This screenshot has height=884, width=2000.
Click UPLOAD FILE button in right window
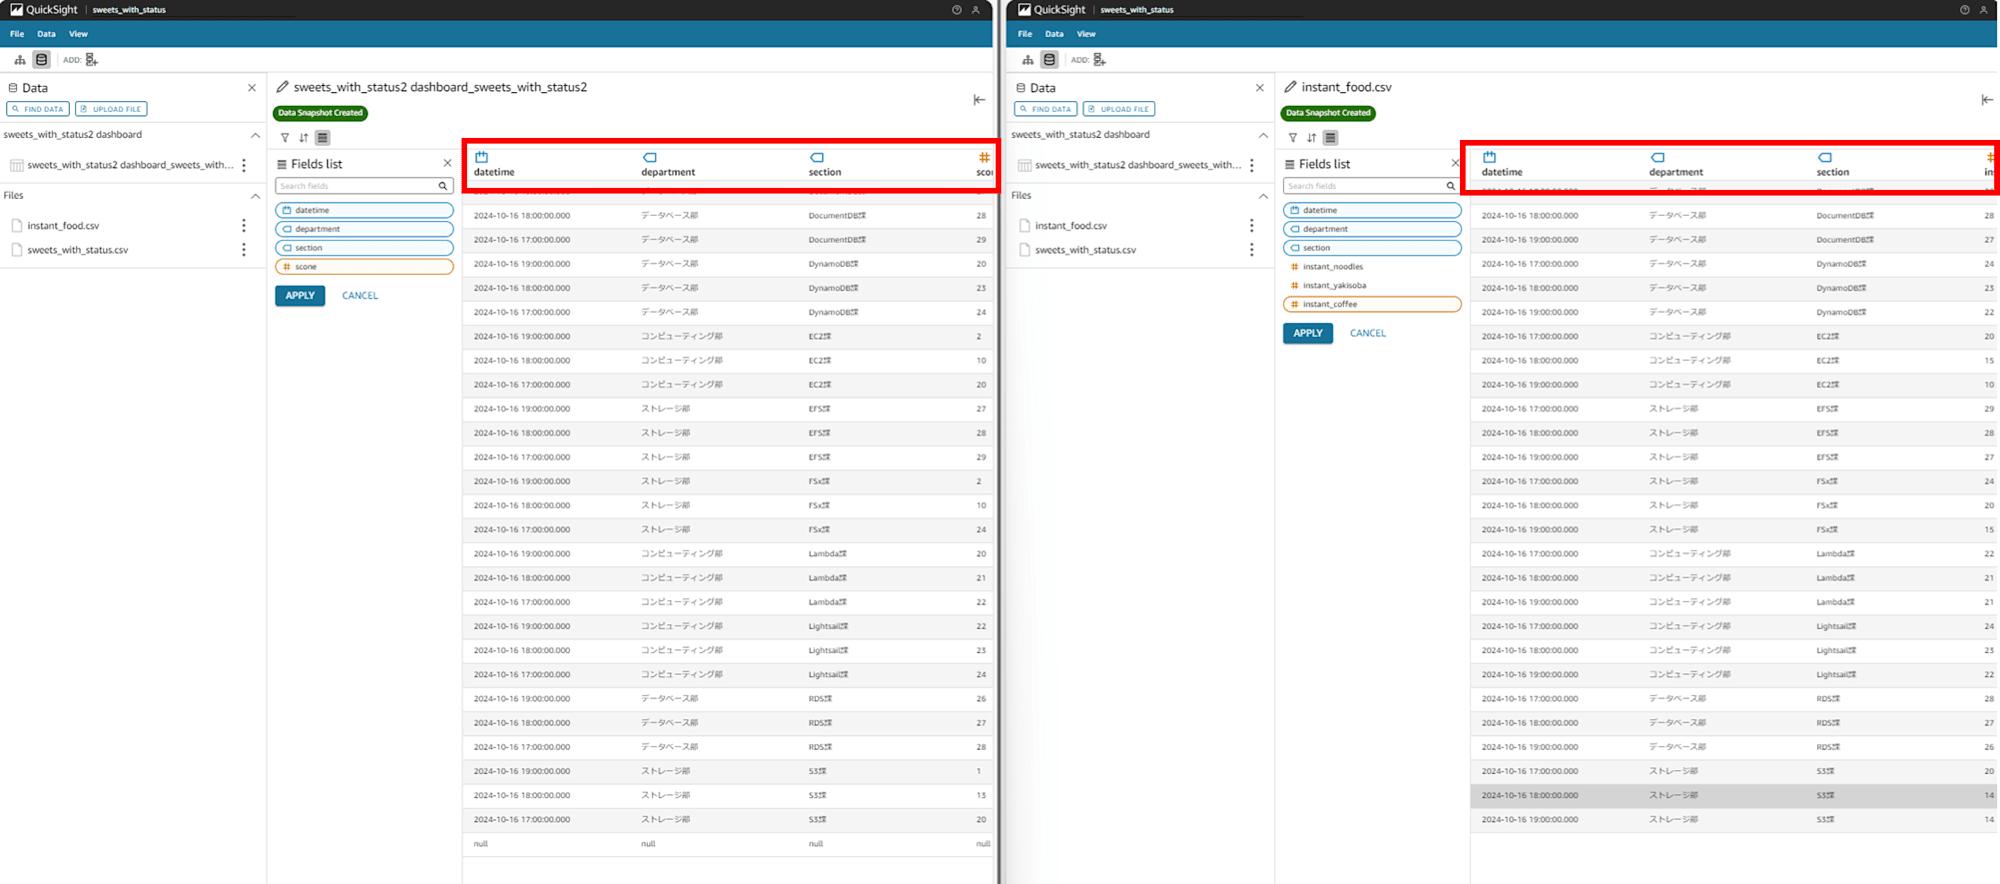[1120, 109]
